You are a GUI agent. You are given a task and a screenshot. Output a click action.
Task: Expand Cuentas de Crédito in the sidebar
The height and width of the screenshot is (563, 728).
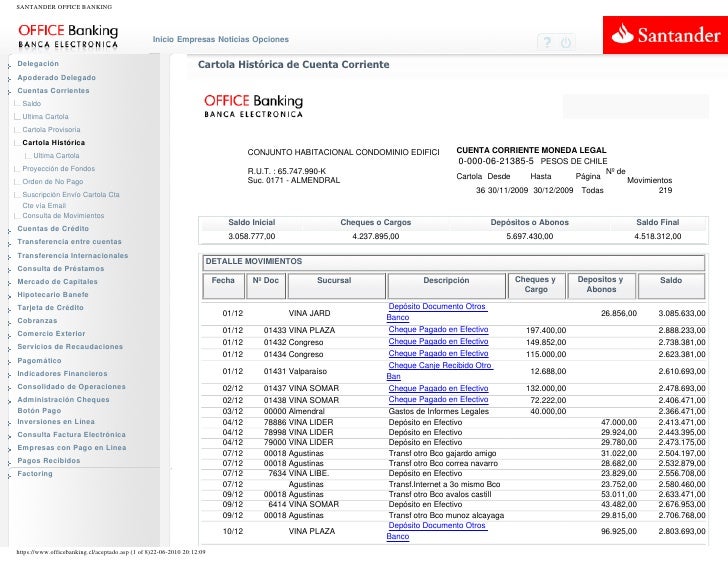pyautogui.click(x=53, y=229)
